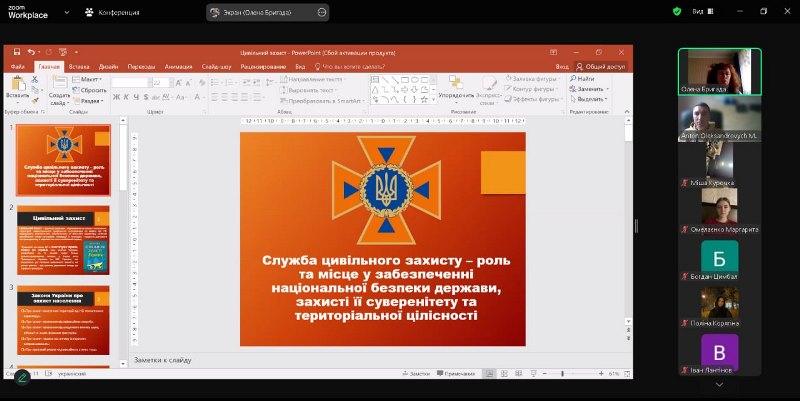Viewport: 800px width, 401px height.
Task: Switch to the Дизайн tab
Action: coord(109,67)
